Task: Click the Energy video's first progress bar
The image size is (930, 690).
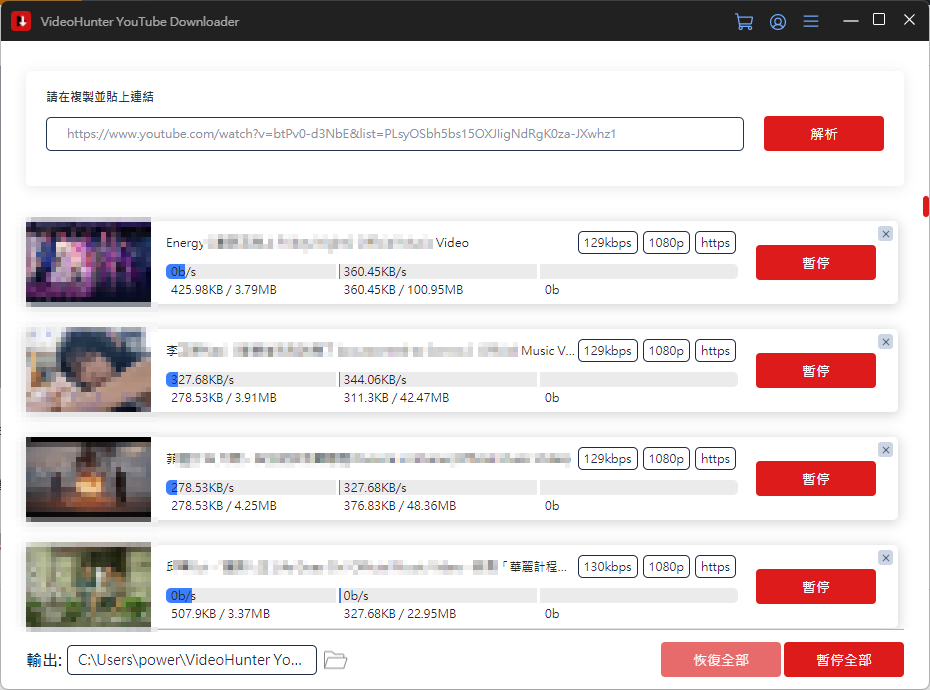Action: coord(252,272)
